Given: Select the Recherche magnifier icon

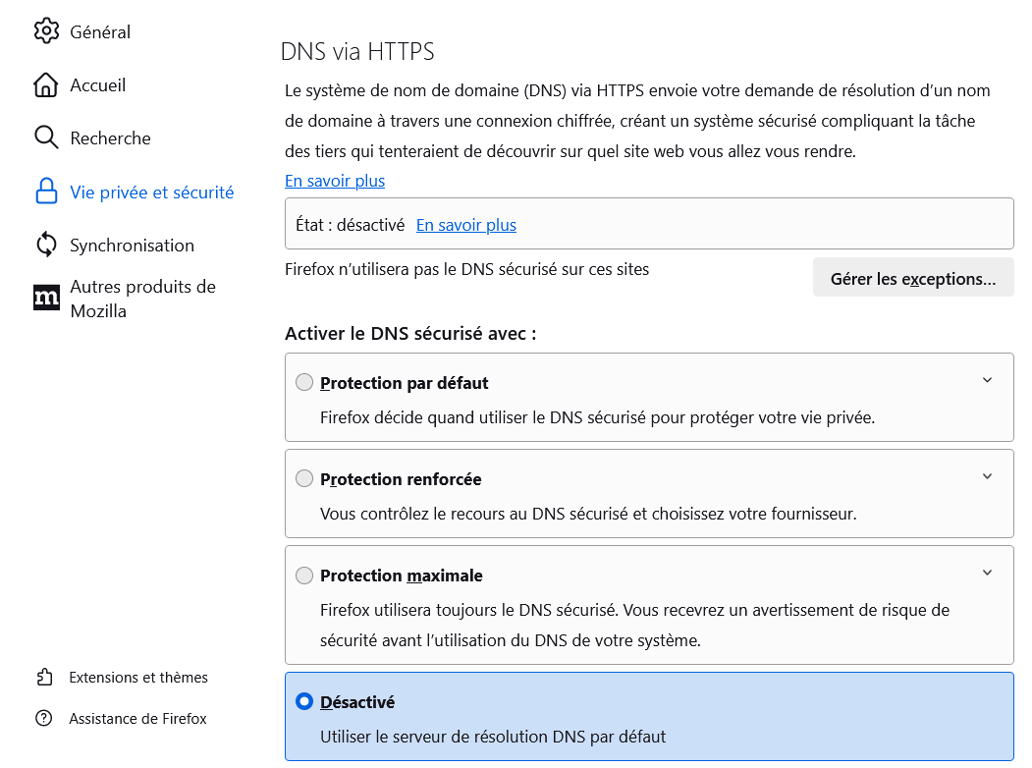Looking at the screenshot, I should (46, 138).
